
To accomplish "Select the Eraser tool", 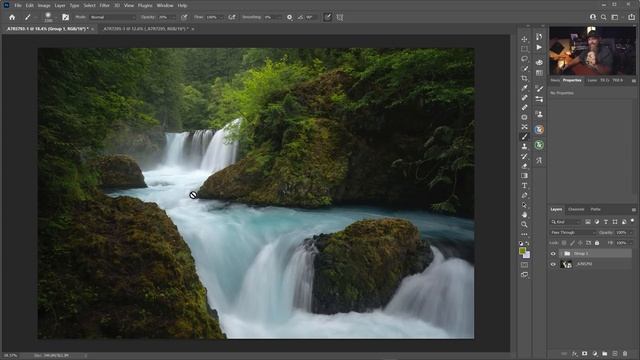I will tap(524, 166).
